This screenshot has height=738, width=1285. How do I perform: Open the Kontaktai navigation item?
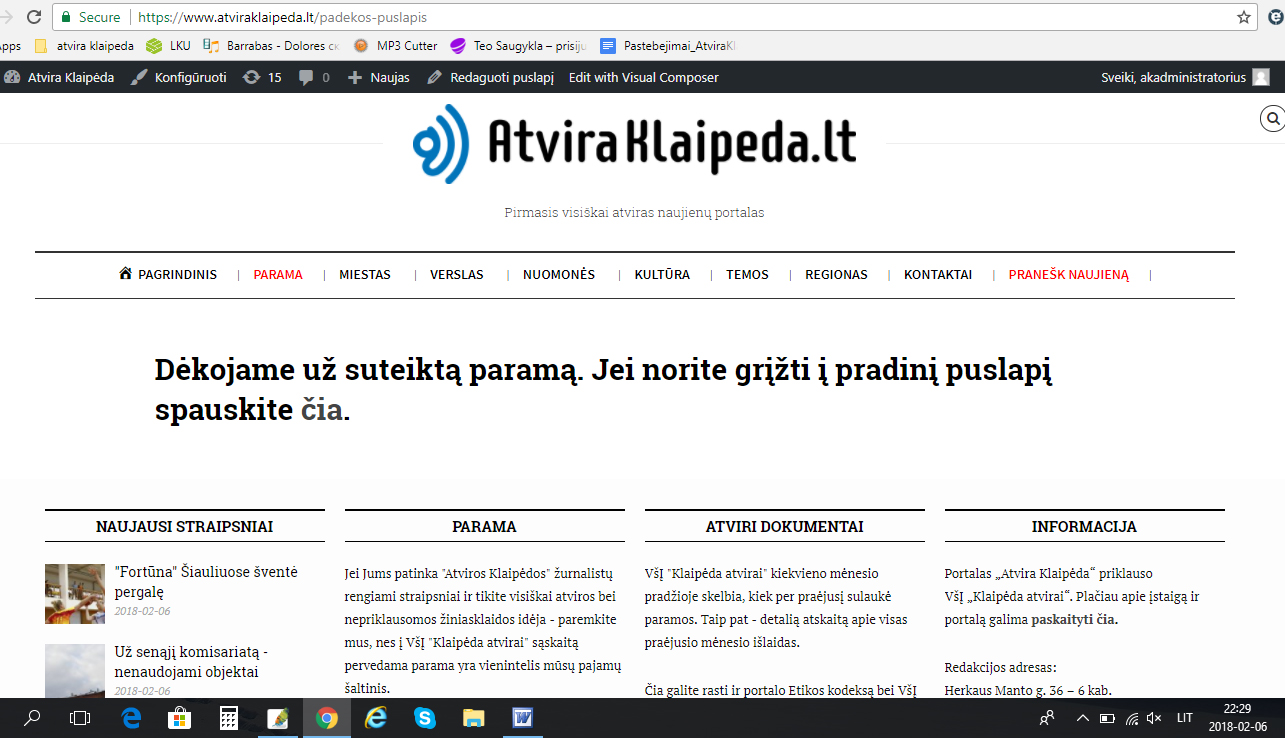[x=938, y=275]
